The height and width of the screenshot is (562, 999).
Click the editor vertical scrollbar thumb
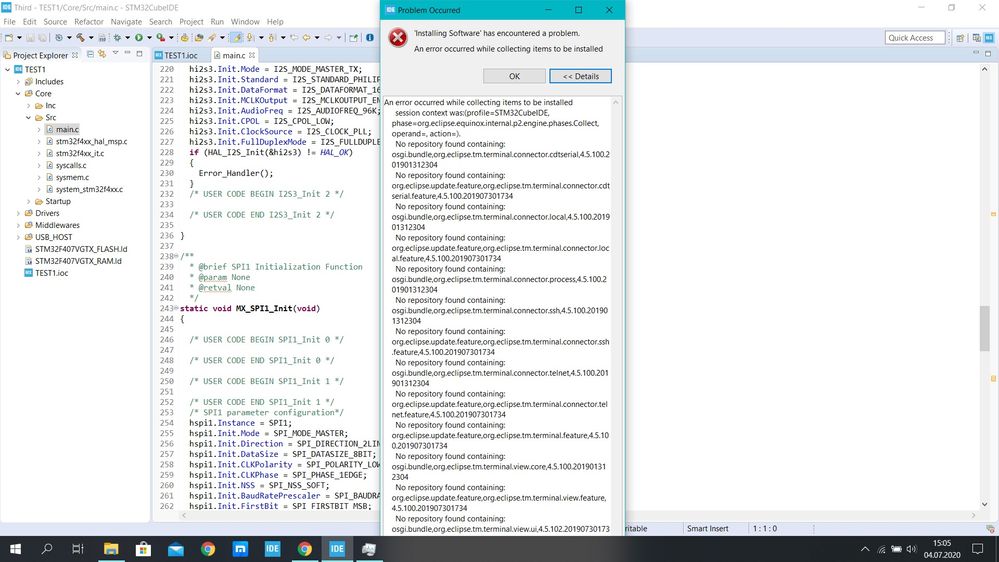click(x=984, y=328)
